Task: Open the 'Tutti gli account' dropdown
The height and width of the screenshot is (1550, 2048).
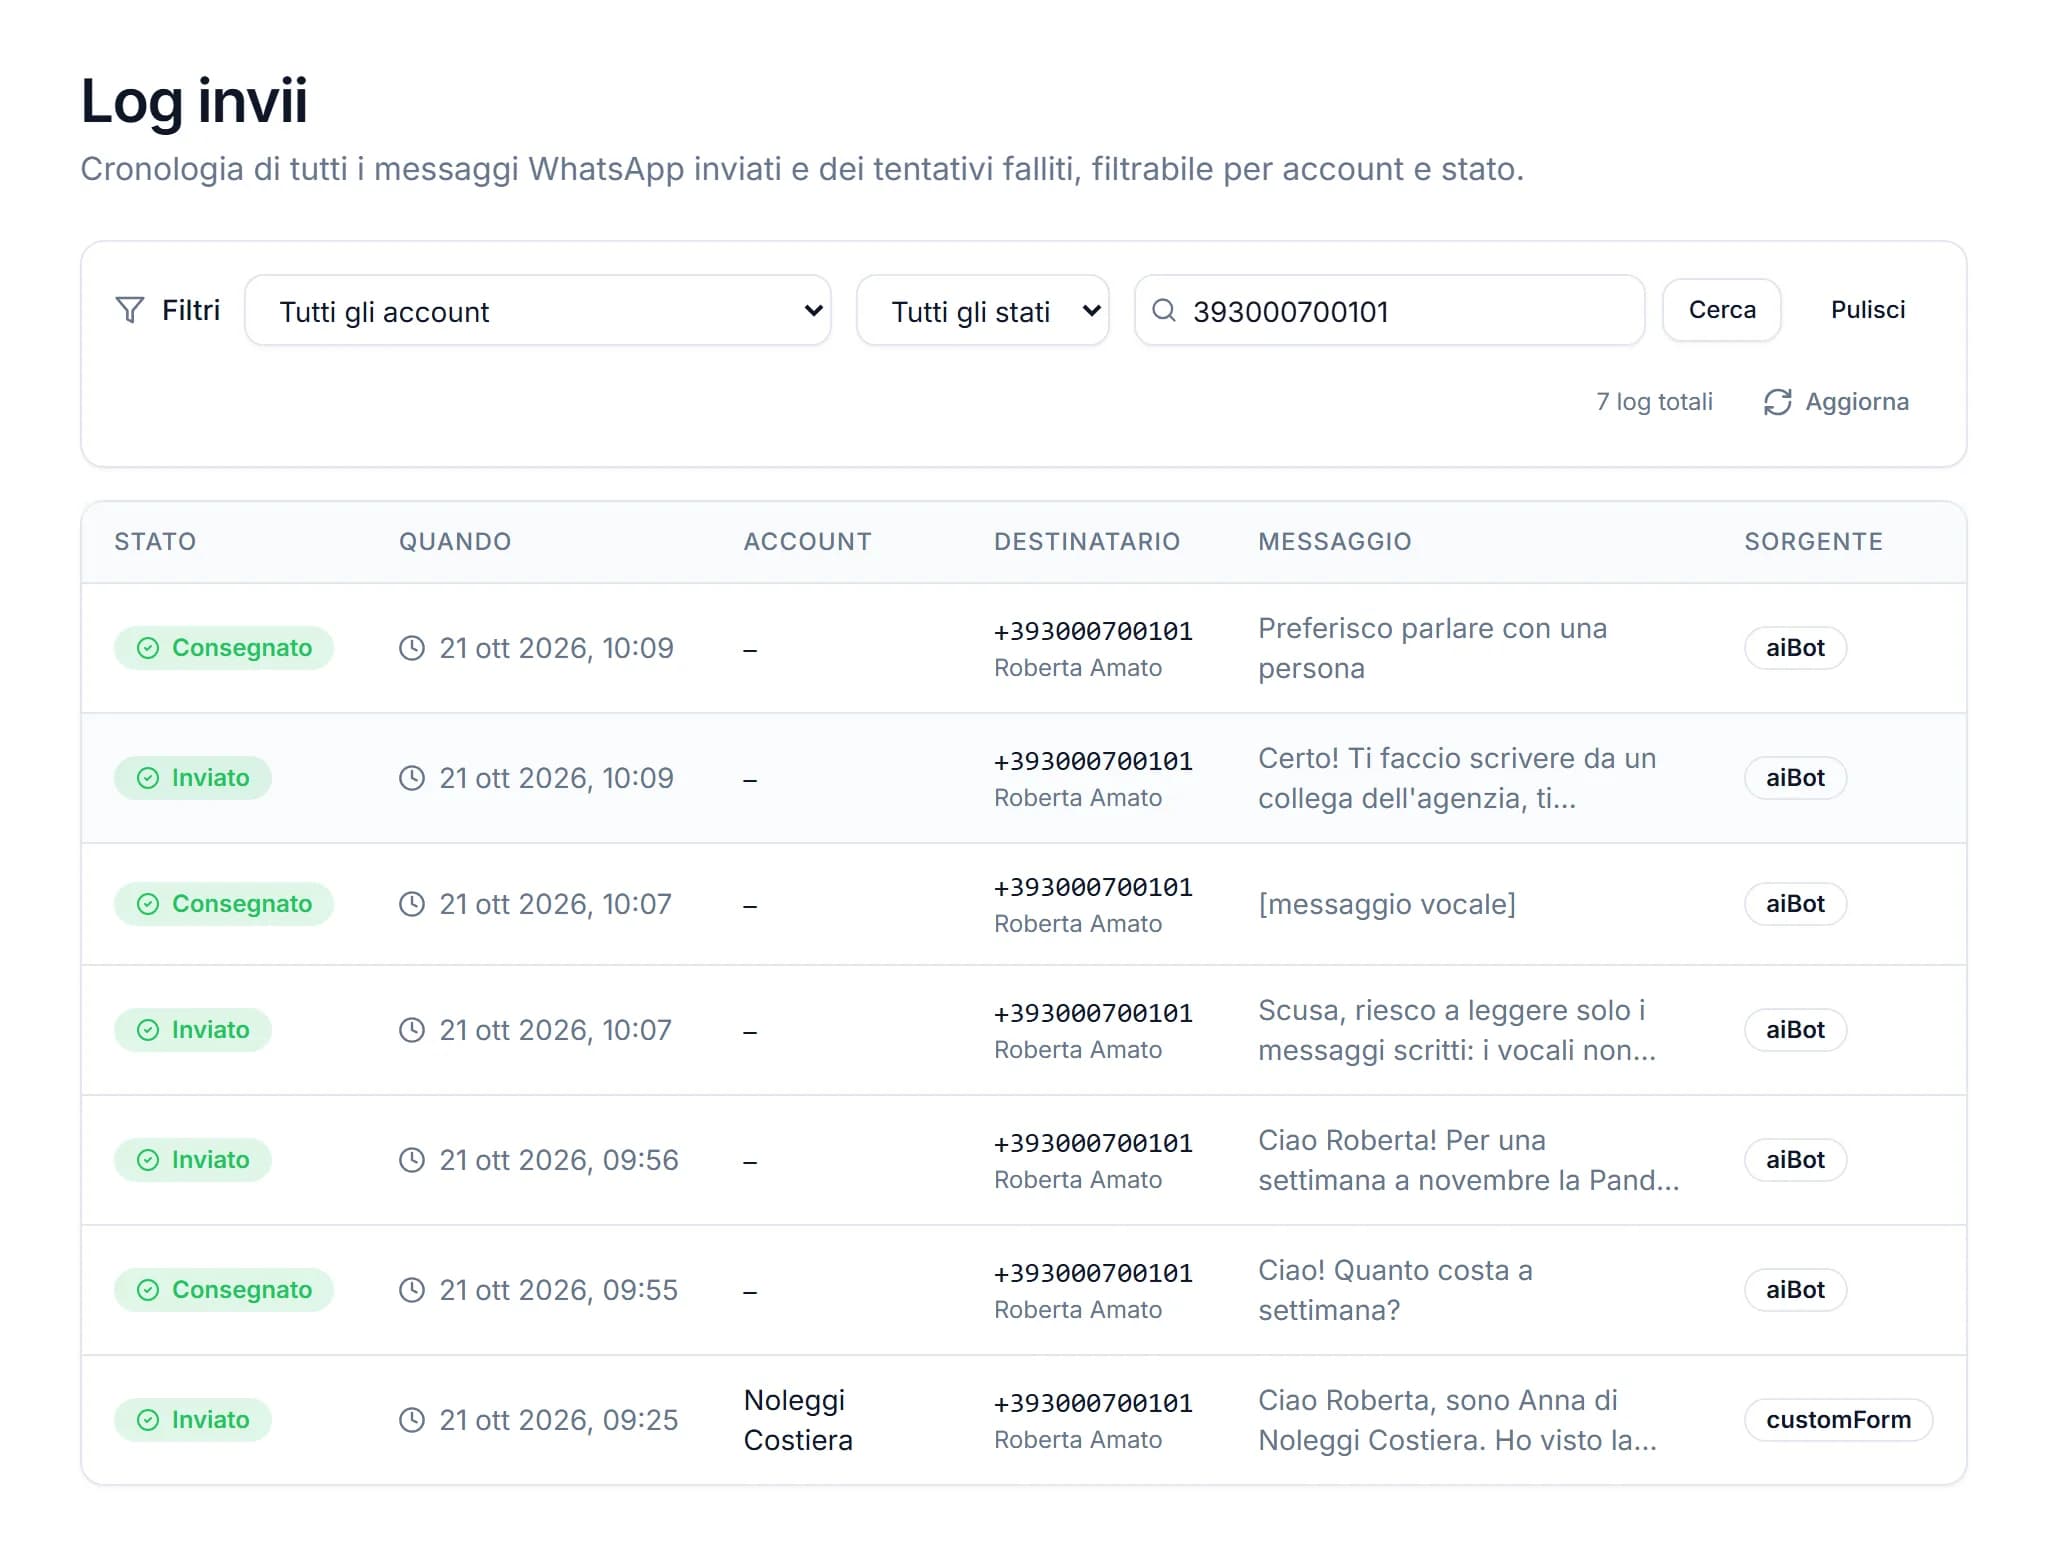Action: pos(538,311)
